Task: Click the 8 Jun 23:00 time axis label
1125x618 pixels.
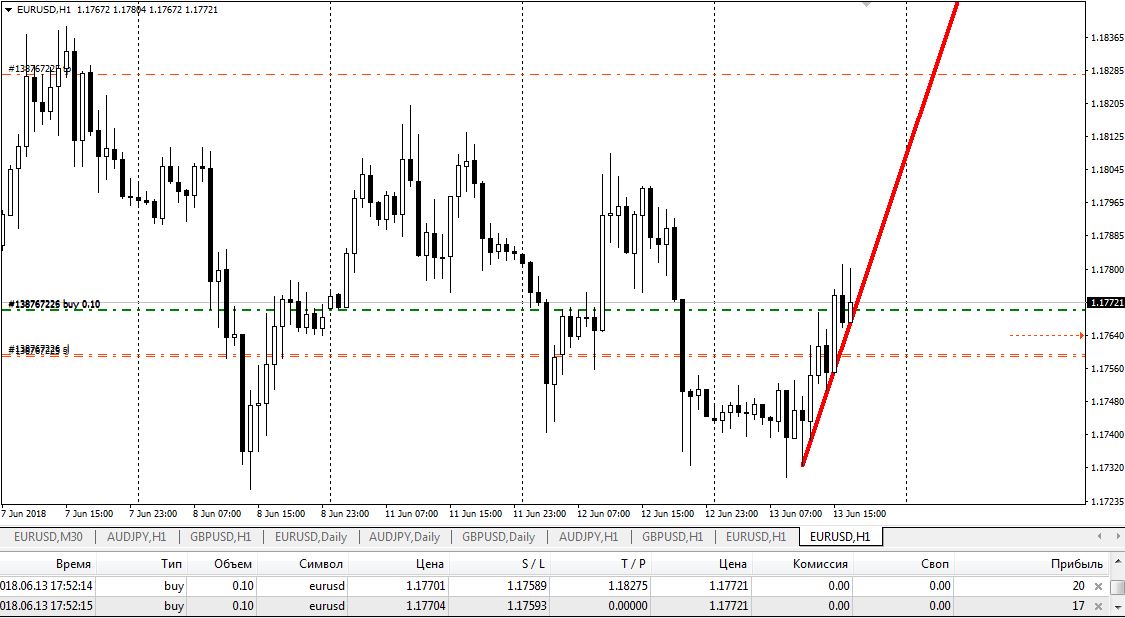Action: (343, 514)
